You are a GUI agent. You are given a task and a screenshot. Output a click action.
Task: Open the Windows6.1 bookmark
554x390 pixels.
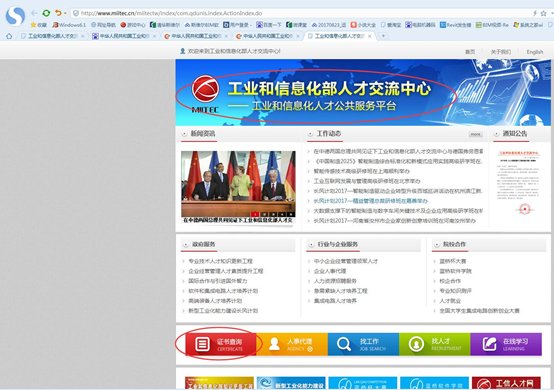pyautogui.click(x=69, y=25)
